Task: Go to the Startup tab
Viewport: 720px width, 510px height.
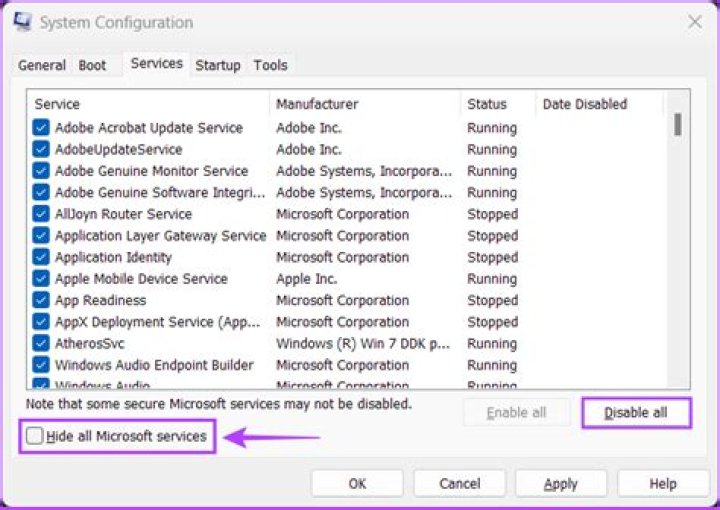Action: point(218,65)
